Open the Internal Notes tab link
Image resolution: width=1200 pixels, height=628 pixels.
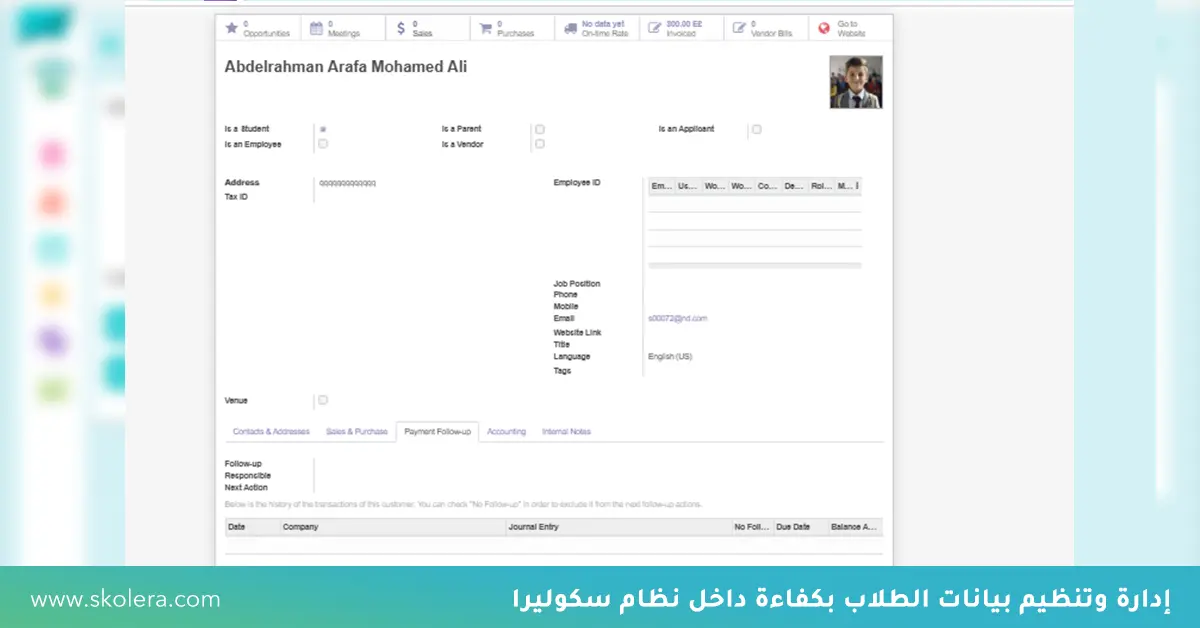click(566, 431)
